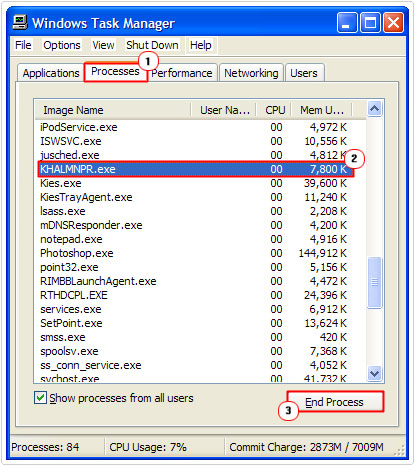Maximize the Windows Task Manager window
The height and width of the screenshot is (466, 415).
click(x=370, y=23)
